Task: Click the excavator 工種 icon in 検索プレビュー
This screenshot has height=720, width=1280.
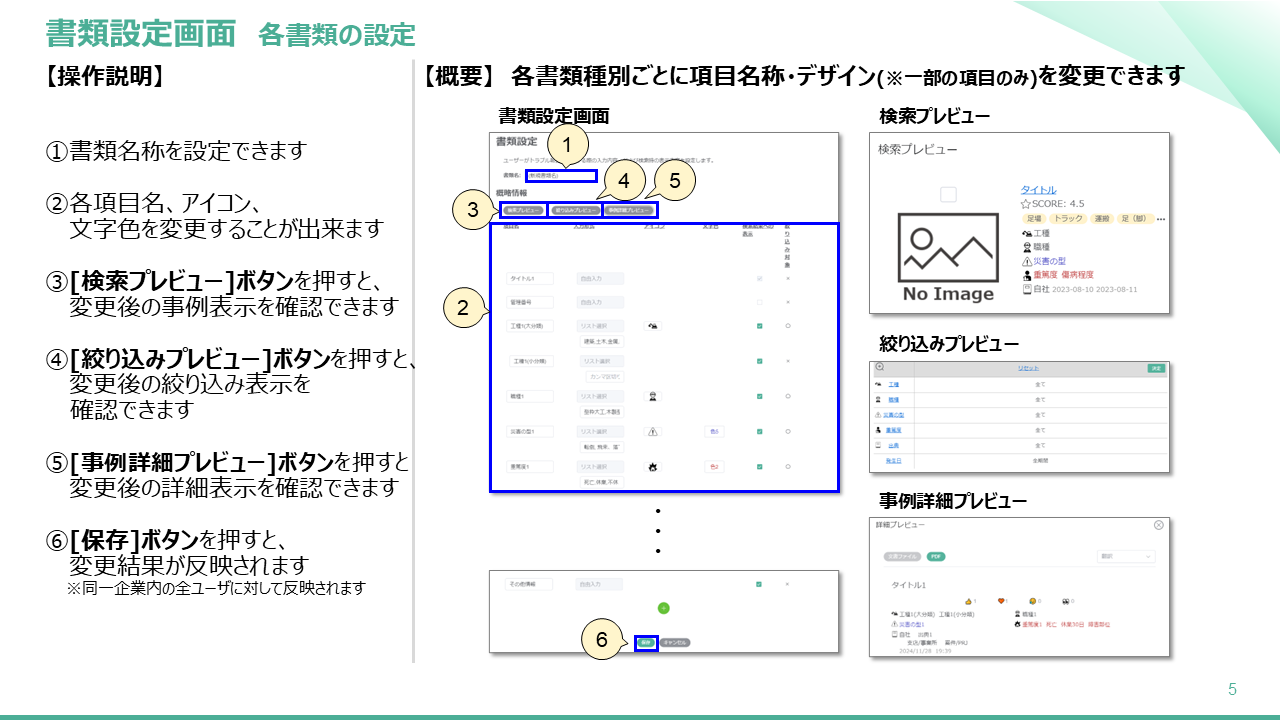Action: 1026,233
